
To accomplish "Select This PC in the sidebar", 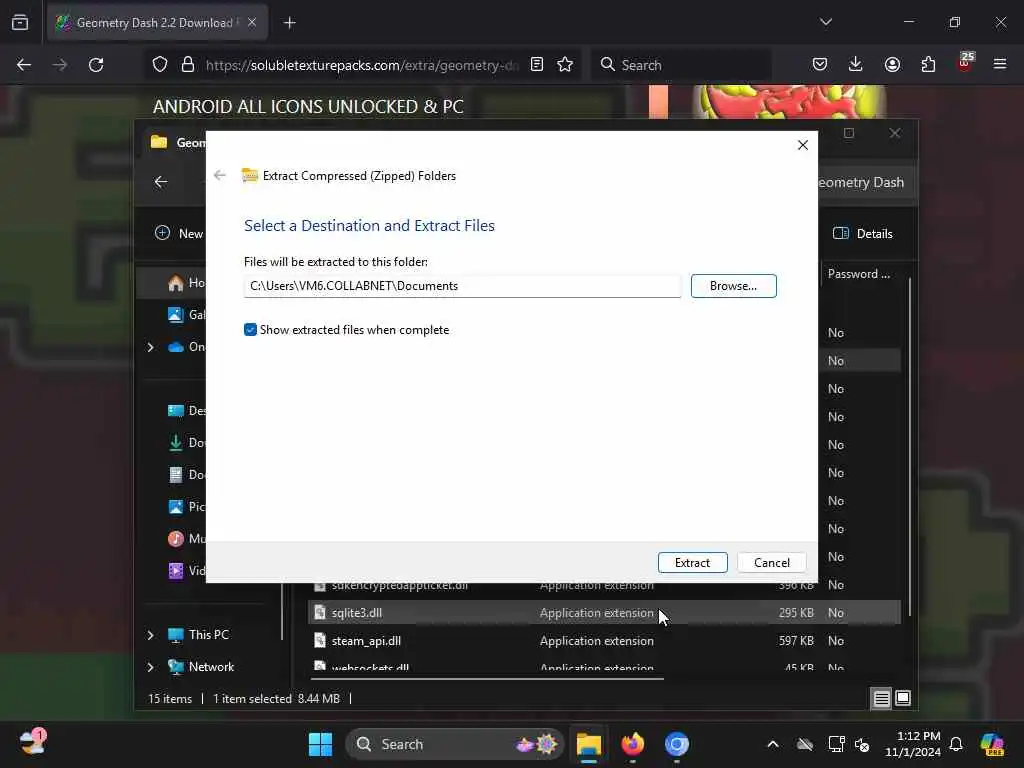I will [199, 635].
